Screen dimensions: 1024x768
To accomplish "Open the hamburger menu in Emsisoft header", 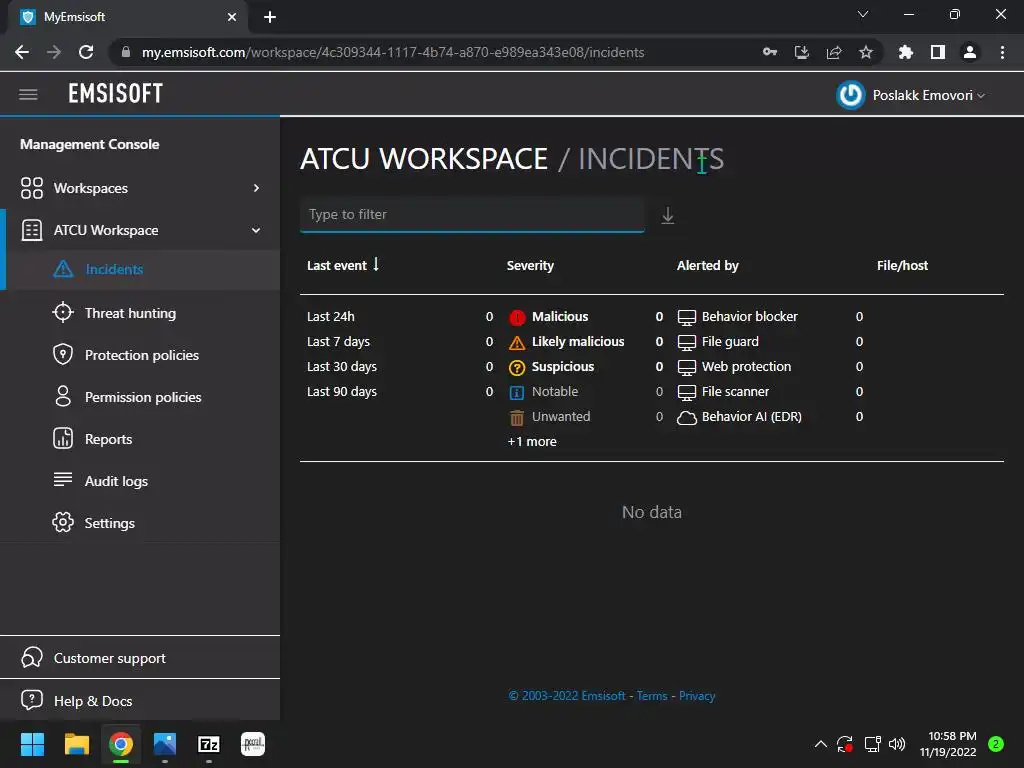I will click(28, 94).
